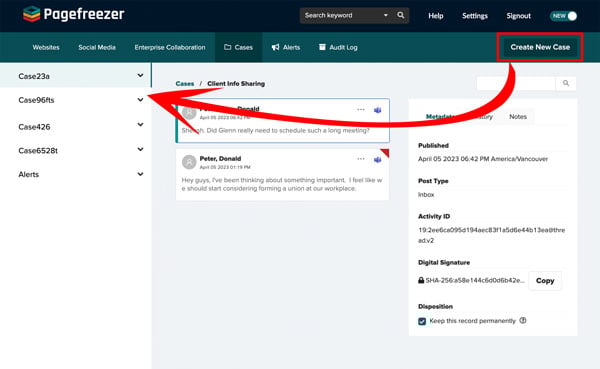Click the Teams icon on second message
This screenshot has height=369, width=600.
(x=377, y=160)
